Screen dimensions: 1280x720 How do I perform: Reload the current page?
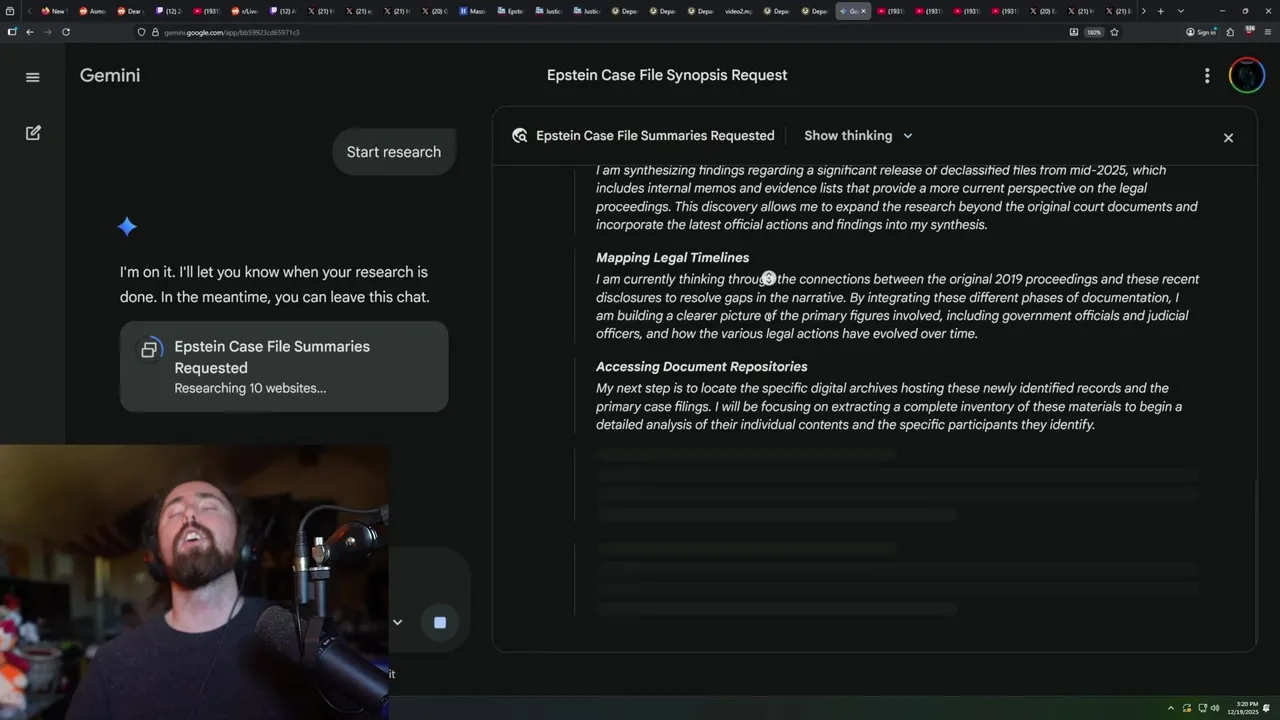pyautogui.click(x=66, y=32)
